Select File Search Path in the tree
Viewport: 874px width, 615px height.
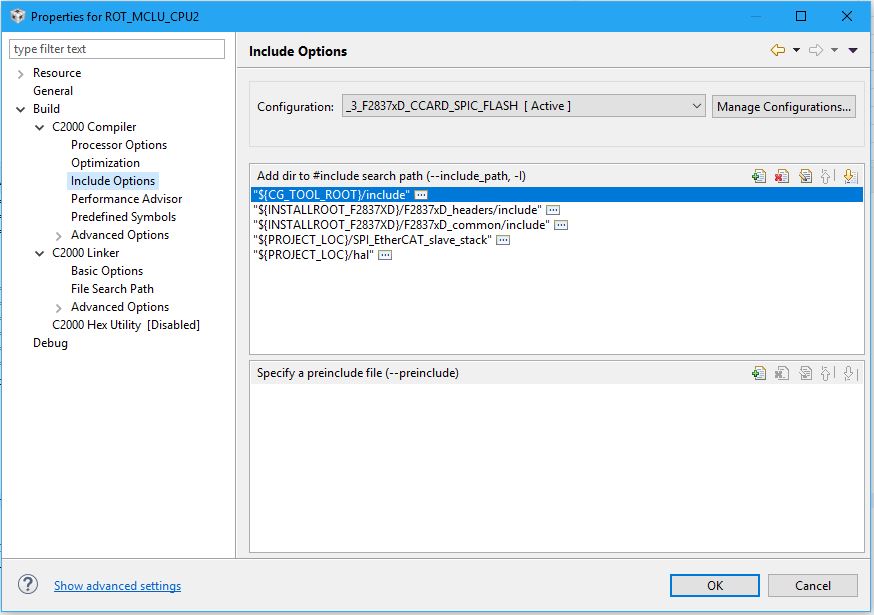[112, 289]
